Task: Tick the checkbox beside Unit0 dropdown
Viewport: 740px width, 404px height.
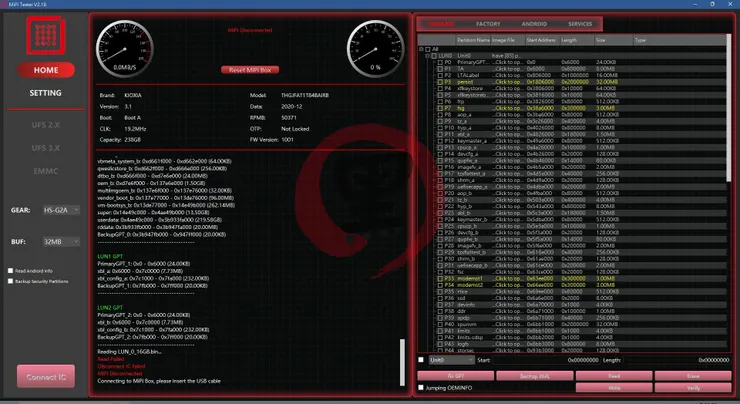Action: [x=421, y=360]
